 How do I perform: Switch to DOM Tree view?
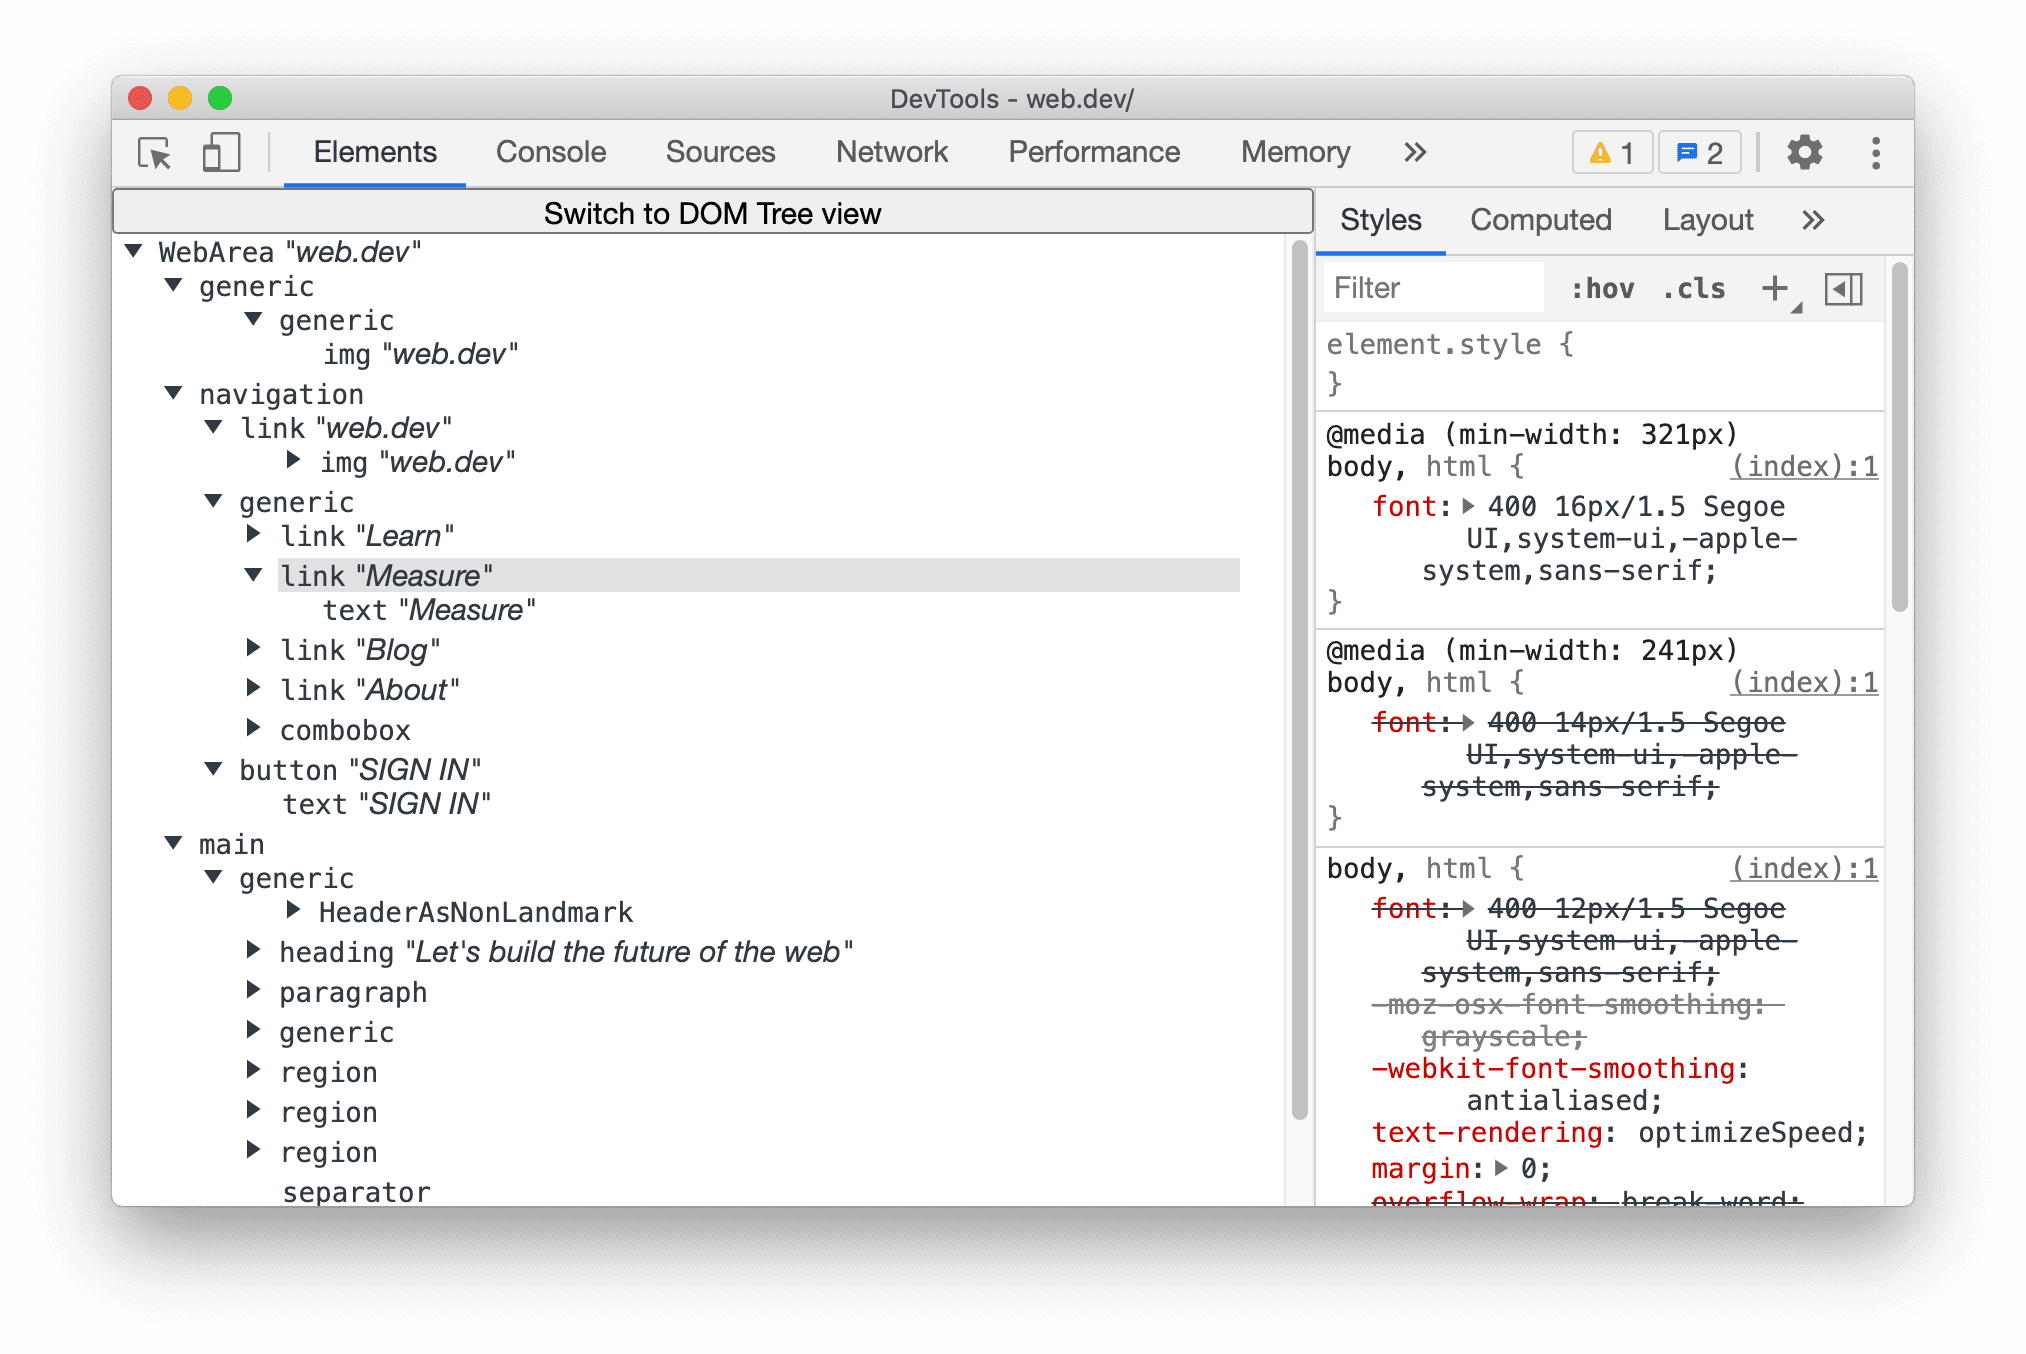713,212
